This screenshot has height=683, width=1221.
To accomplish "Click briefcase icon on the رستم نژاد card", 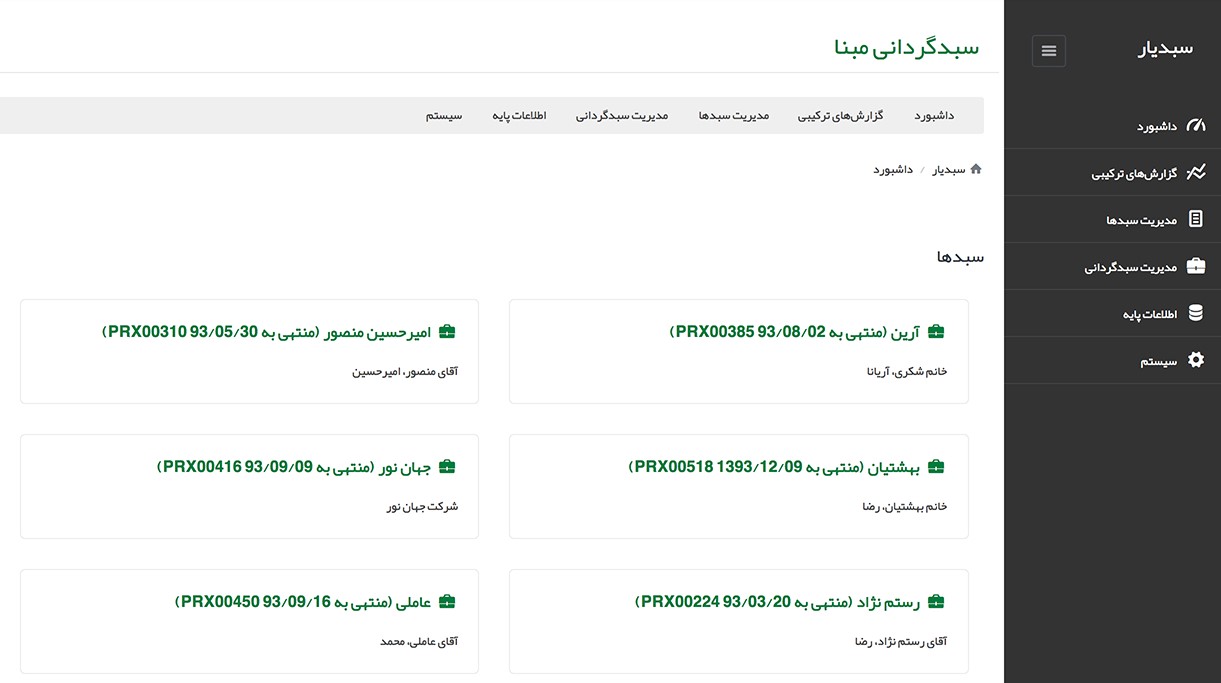I will click(x=937, y=602).
